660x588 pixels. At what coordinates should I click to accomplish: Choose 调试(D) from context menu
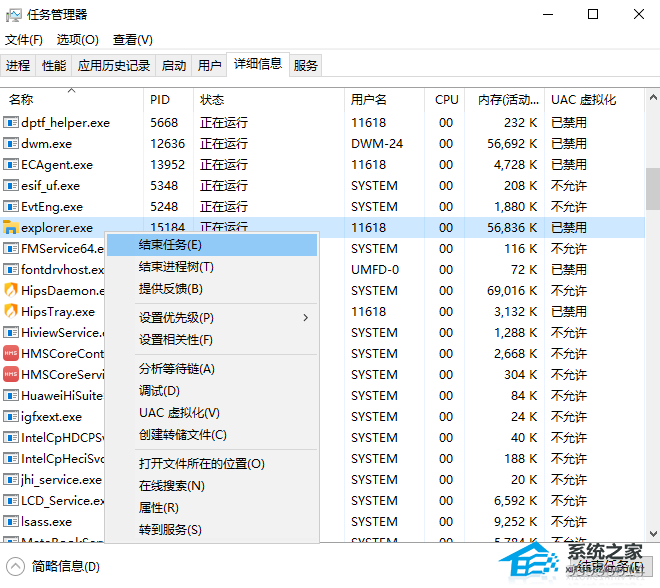tap(212, 391)
